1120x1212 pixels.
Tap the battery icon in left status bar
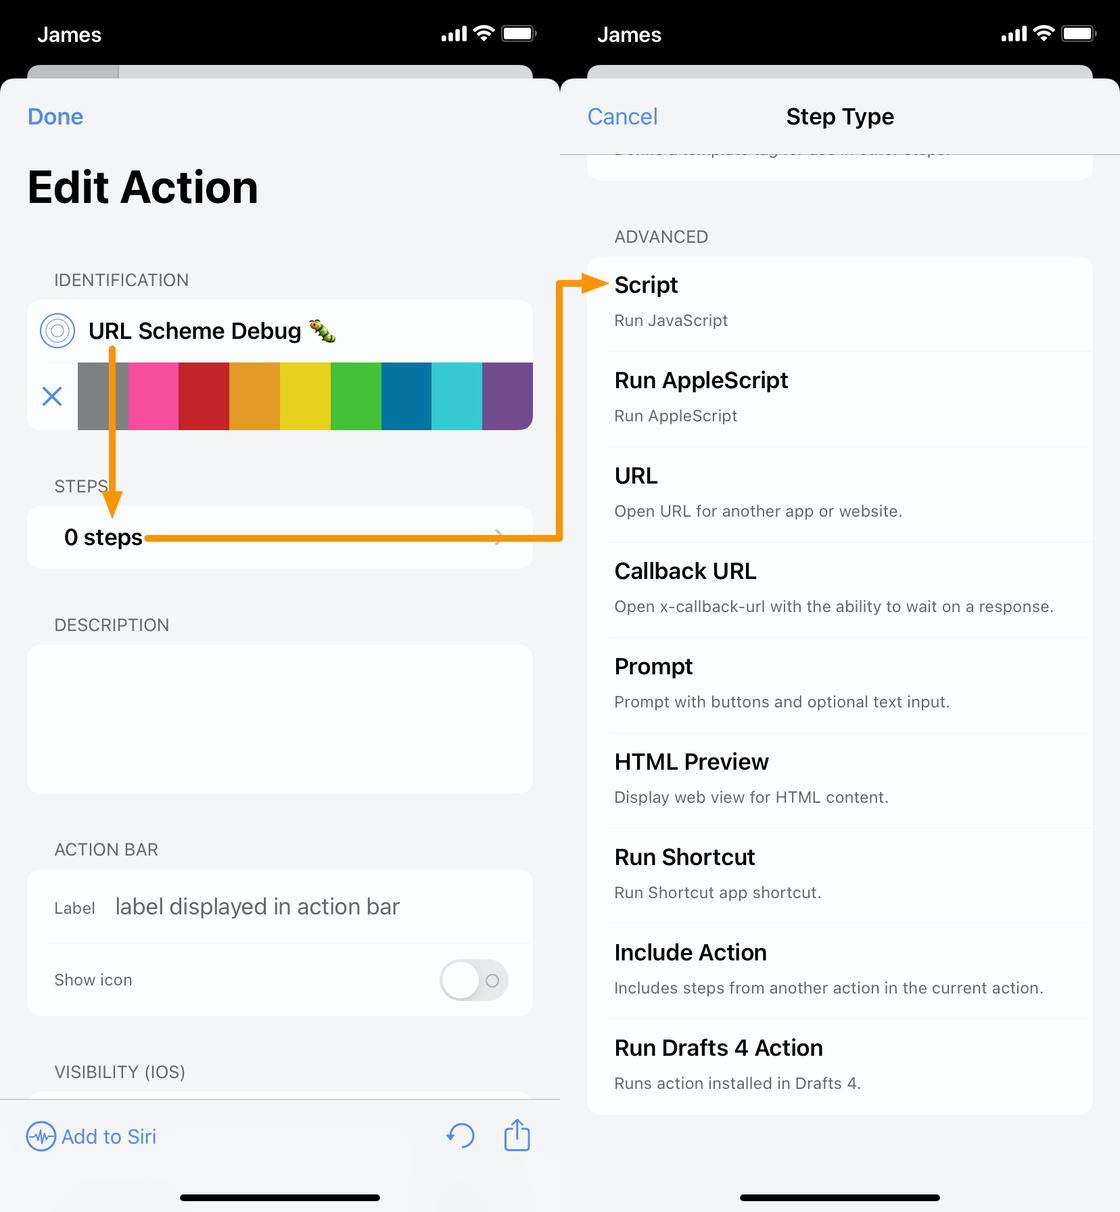pyautogui.click(x=519, y=34)
